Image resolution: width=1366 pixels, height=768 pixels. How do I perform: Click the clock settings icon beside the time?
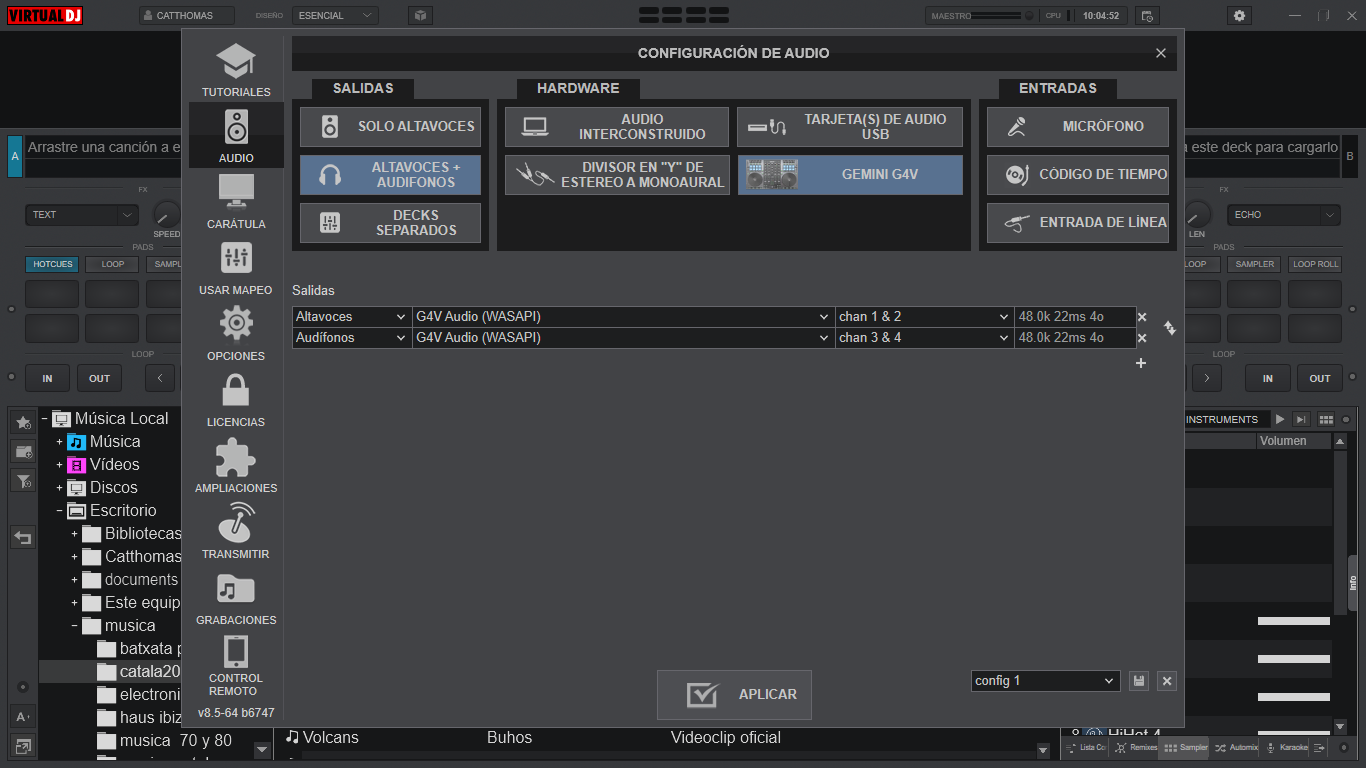click(x=1147, y=15)
